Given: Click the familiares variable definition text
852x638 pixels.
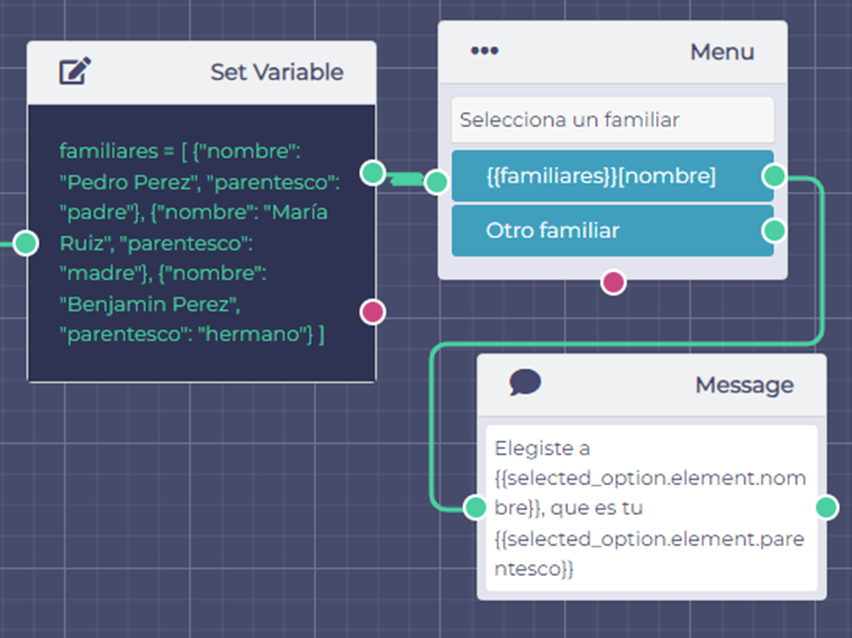Looking at the screenshot, I should click(x=200, y=243).
